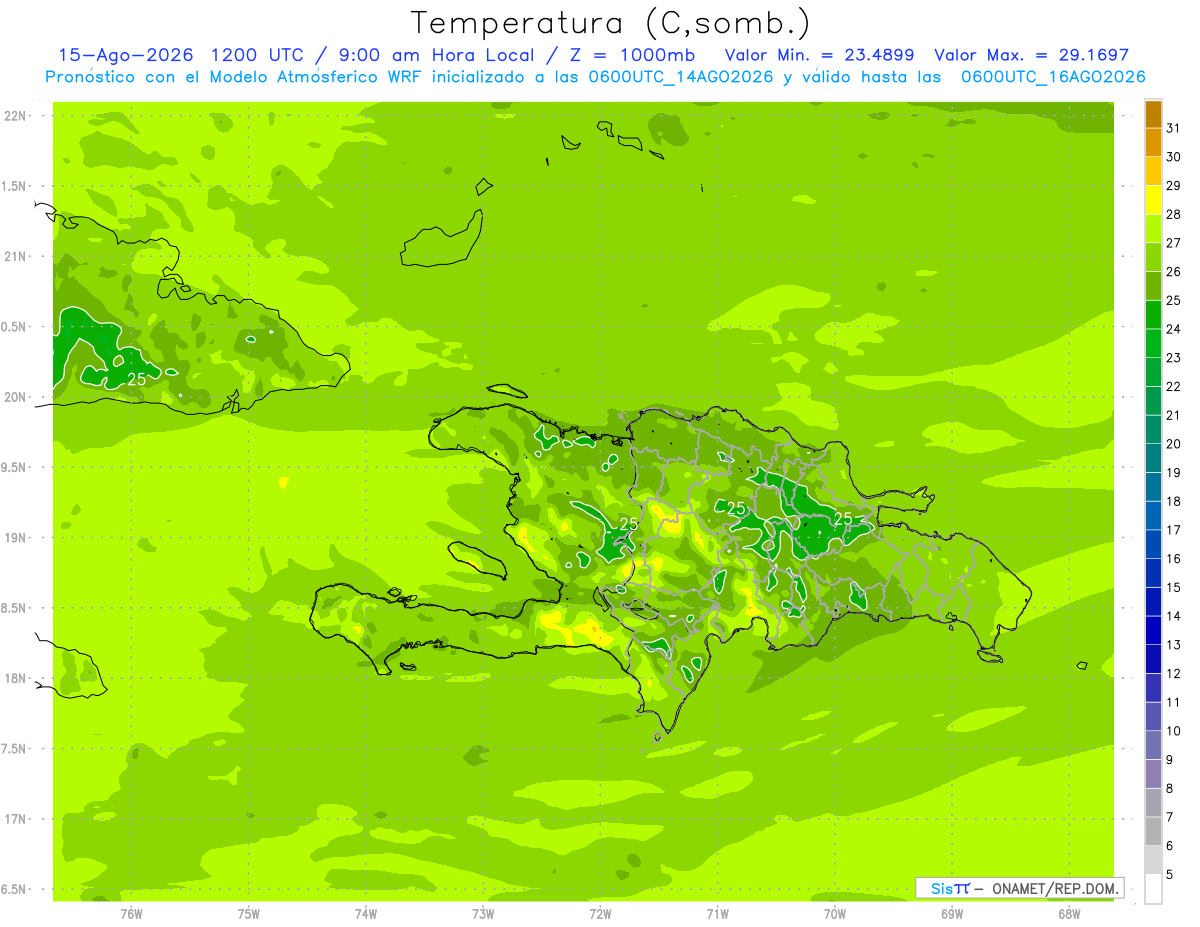Click the '18N' latitude label
This screenshot has width=1200, height=927.
(x=16, y=678)
